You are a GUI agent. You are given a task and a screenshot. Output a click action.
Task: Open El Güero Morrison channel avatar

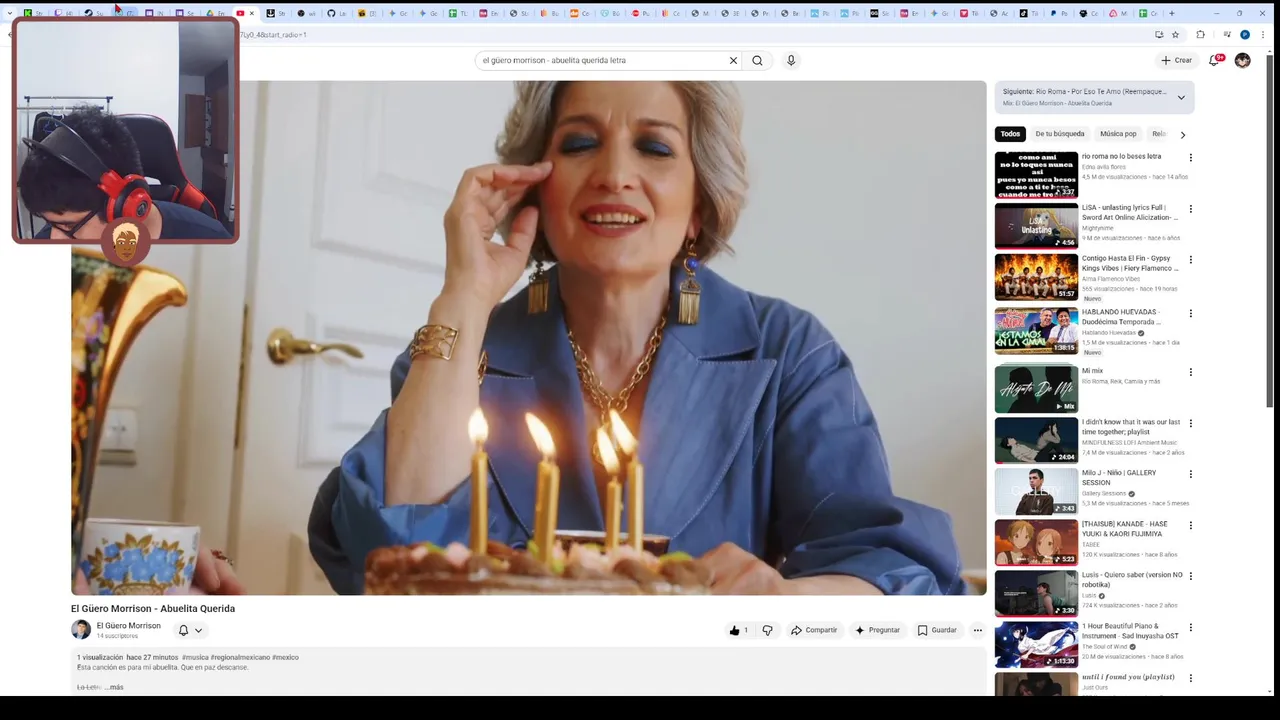click(81, 629)
